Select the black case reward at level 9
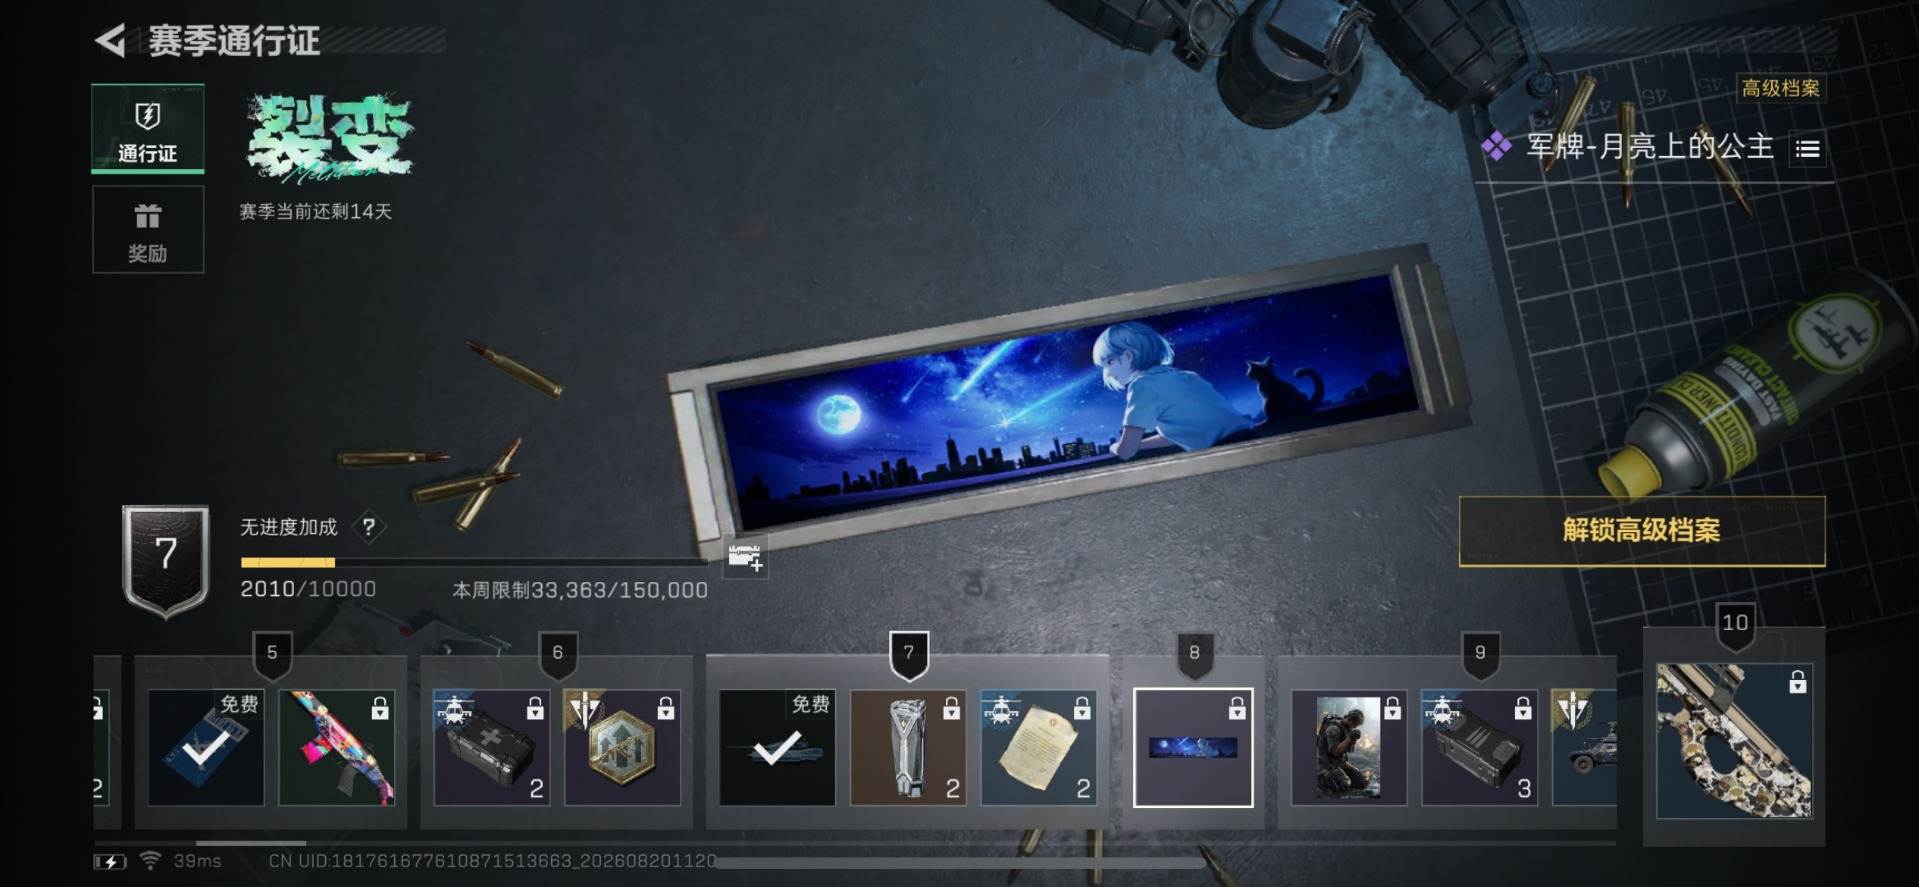1919x887 pixels. (1480, 747)
